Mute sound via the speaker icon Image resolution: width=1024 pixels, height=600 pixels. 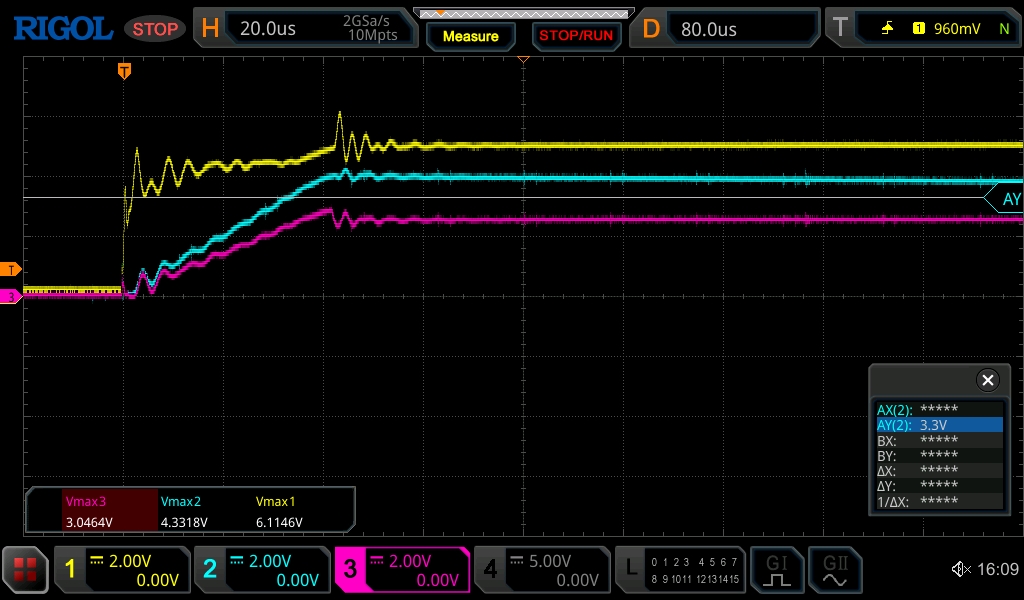click(960, 570)
